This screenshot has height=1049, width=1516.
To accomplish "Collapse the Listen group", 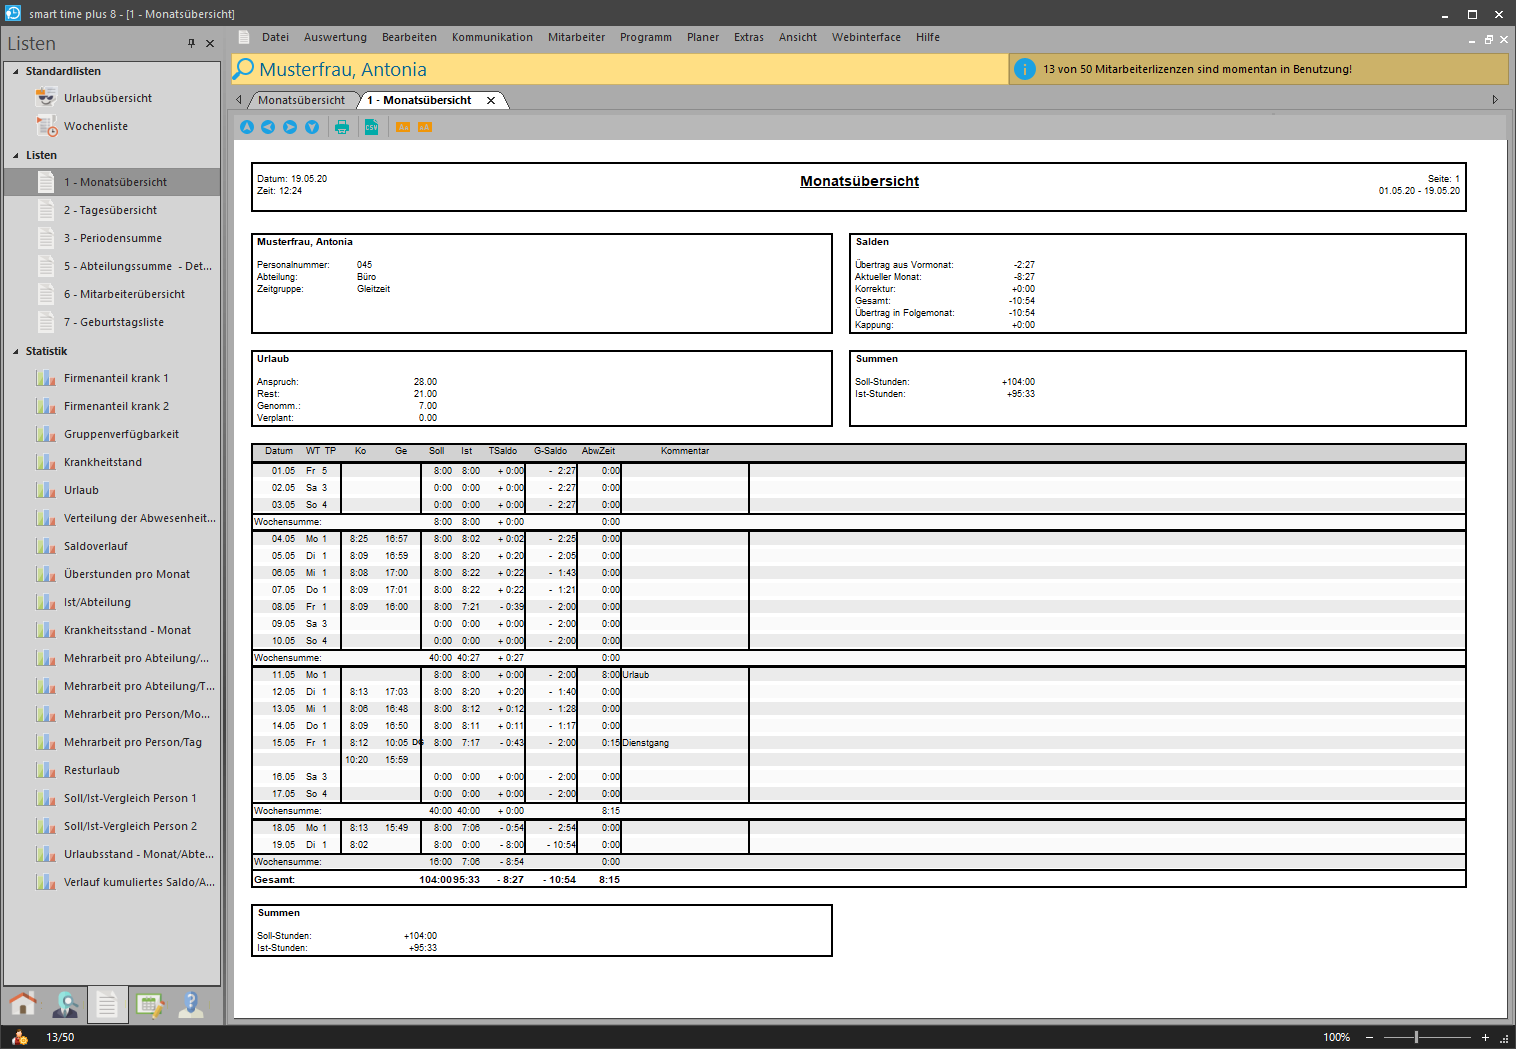I will pyautogui.click(x=16, y=155).
